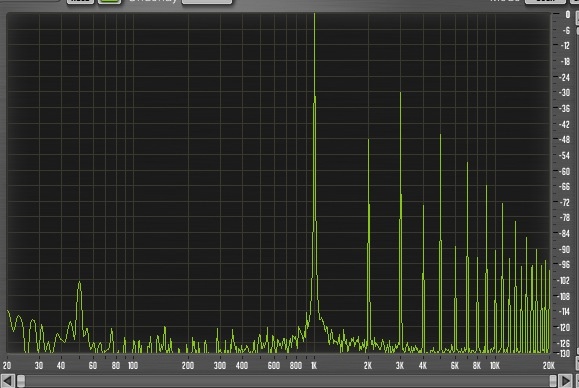This screenshot has height=388, width=579.
Task: Click the 0 dB level scale label
Action: pos(568,14)
